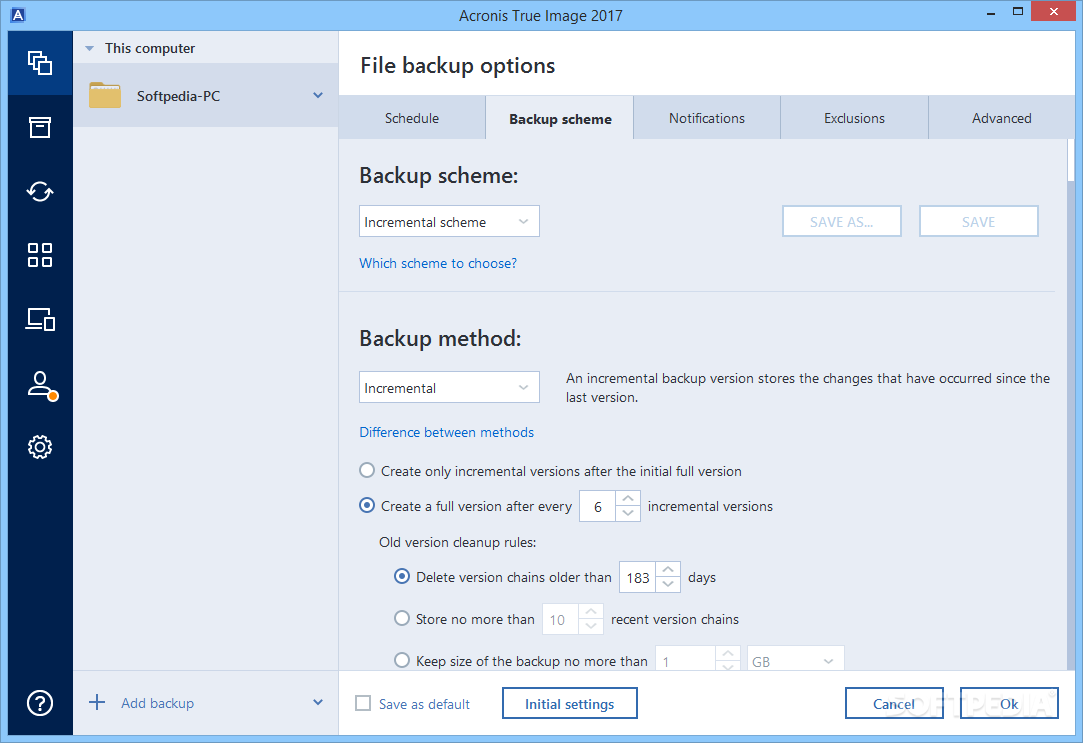Image resolution: width=1083 pixels, height=743 pixels.
Task: Click the Softpedia-PC folder icon
Action: click(105, 95)
